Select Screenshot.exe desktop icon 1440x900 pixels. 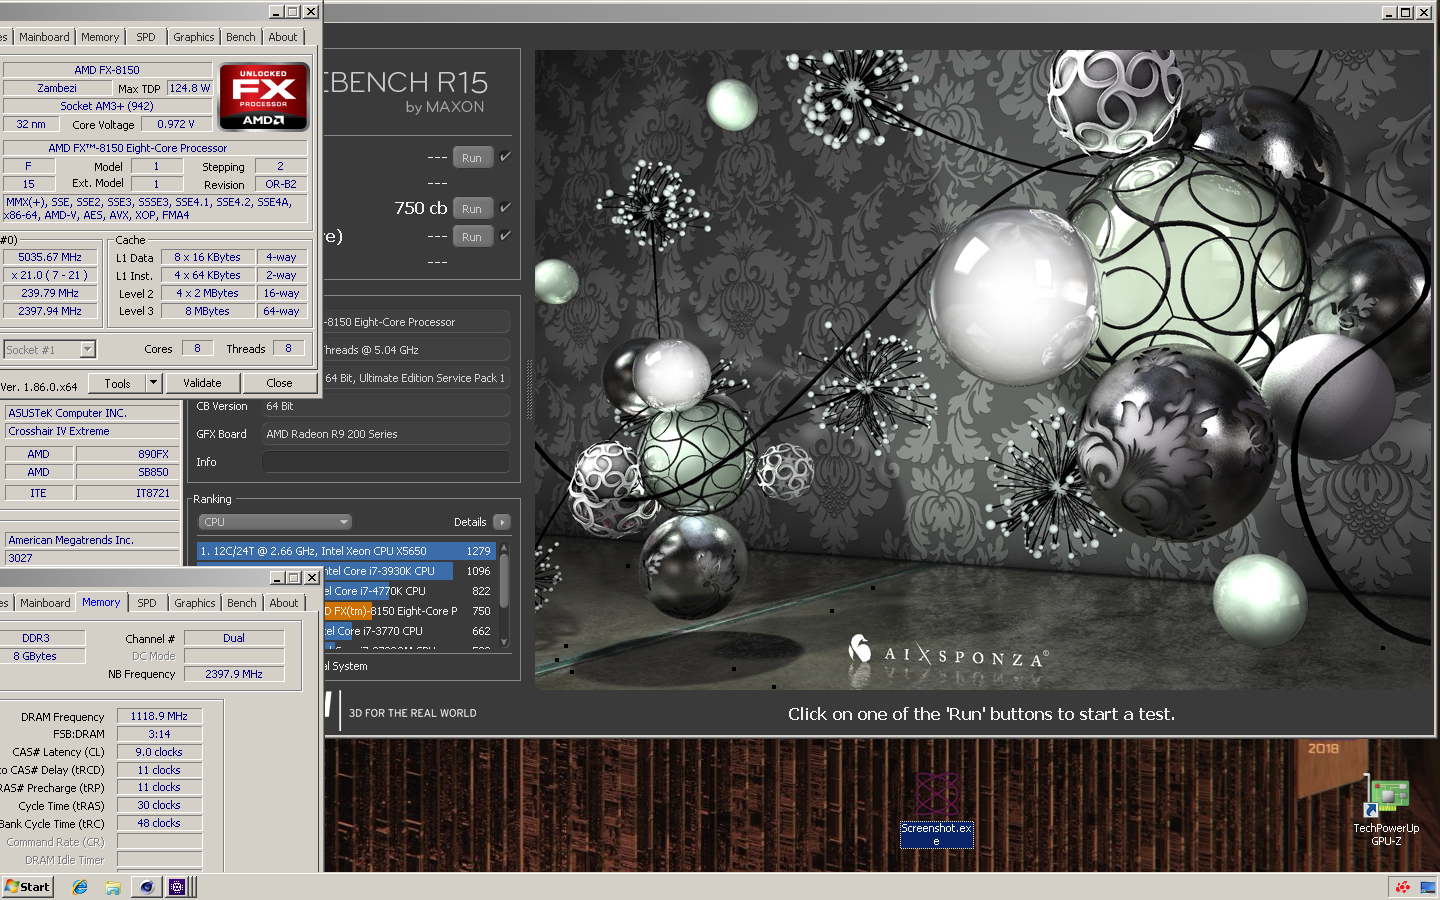937,810
